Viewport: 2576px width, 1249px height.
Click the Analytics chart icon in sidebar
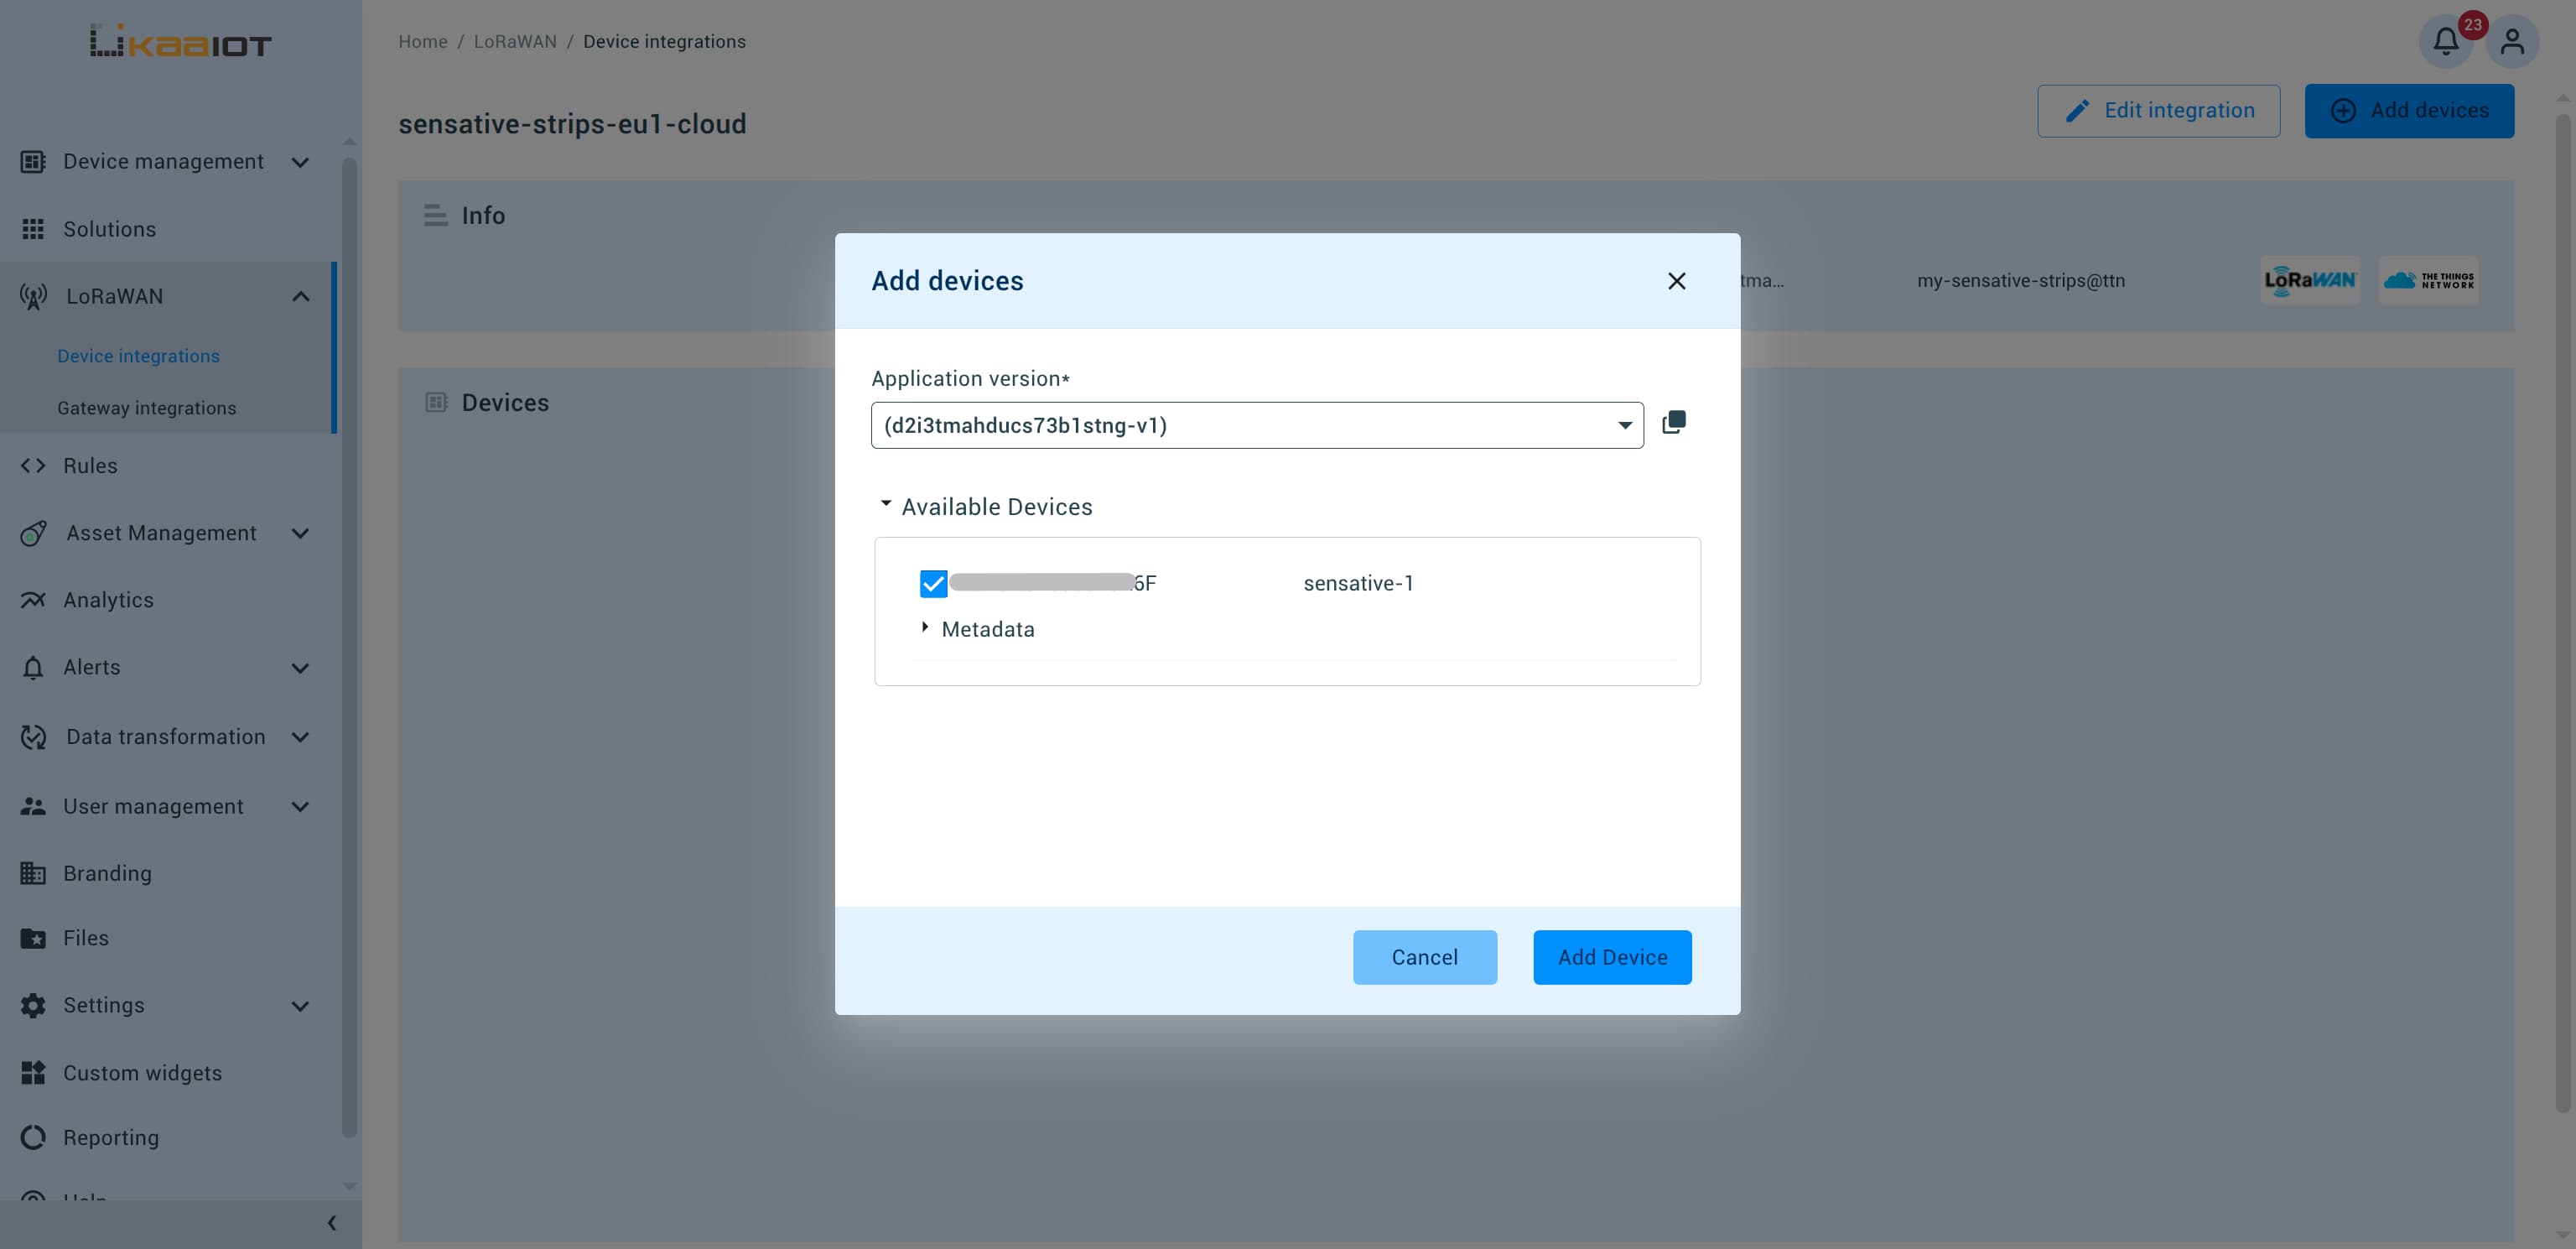[33, 600]
